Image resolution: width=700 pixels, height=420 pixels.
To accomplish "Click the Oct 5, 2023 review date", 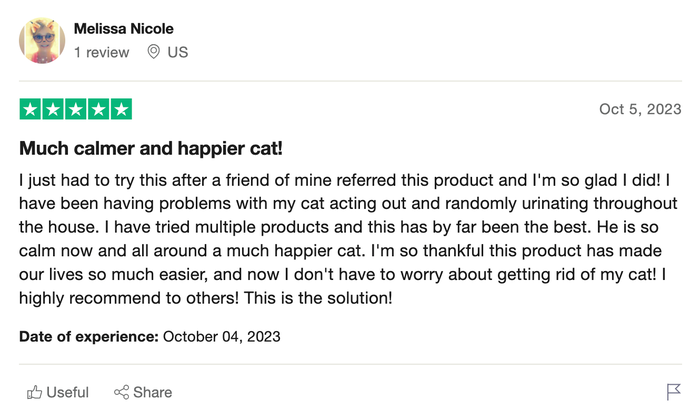I will (x=640, y=109).
